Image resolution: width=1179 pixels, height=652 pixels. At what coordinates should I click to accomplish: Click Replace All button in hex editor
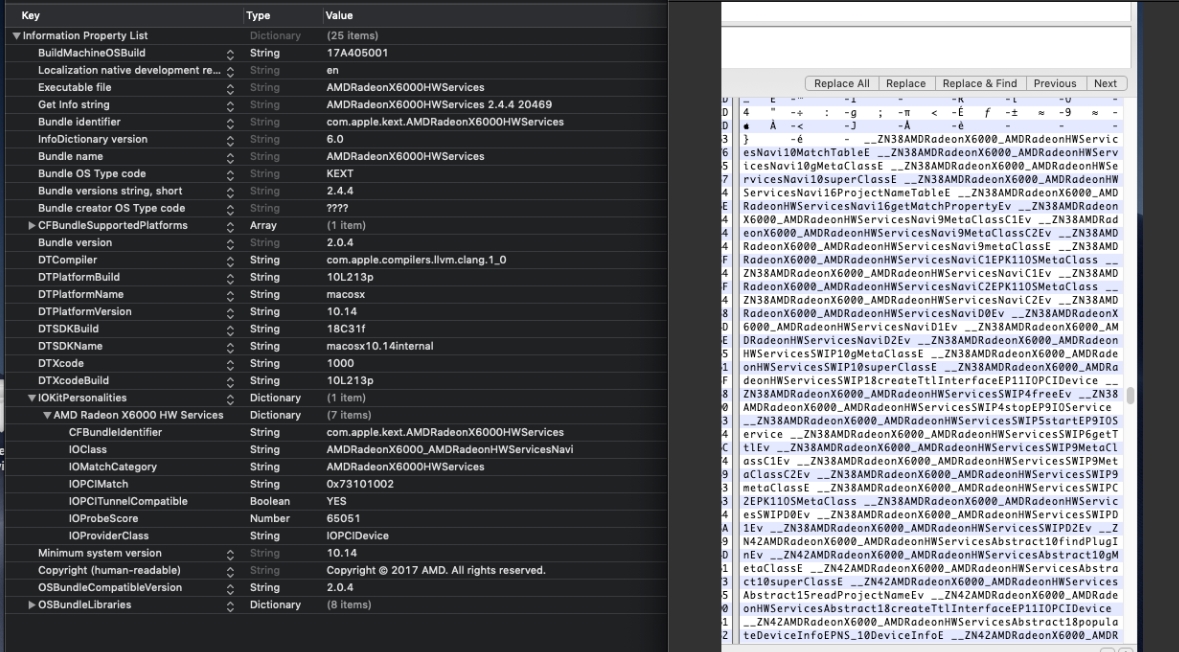[x=841, y=83]
